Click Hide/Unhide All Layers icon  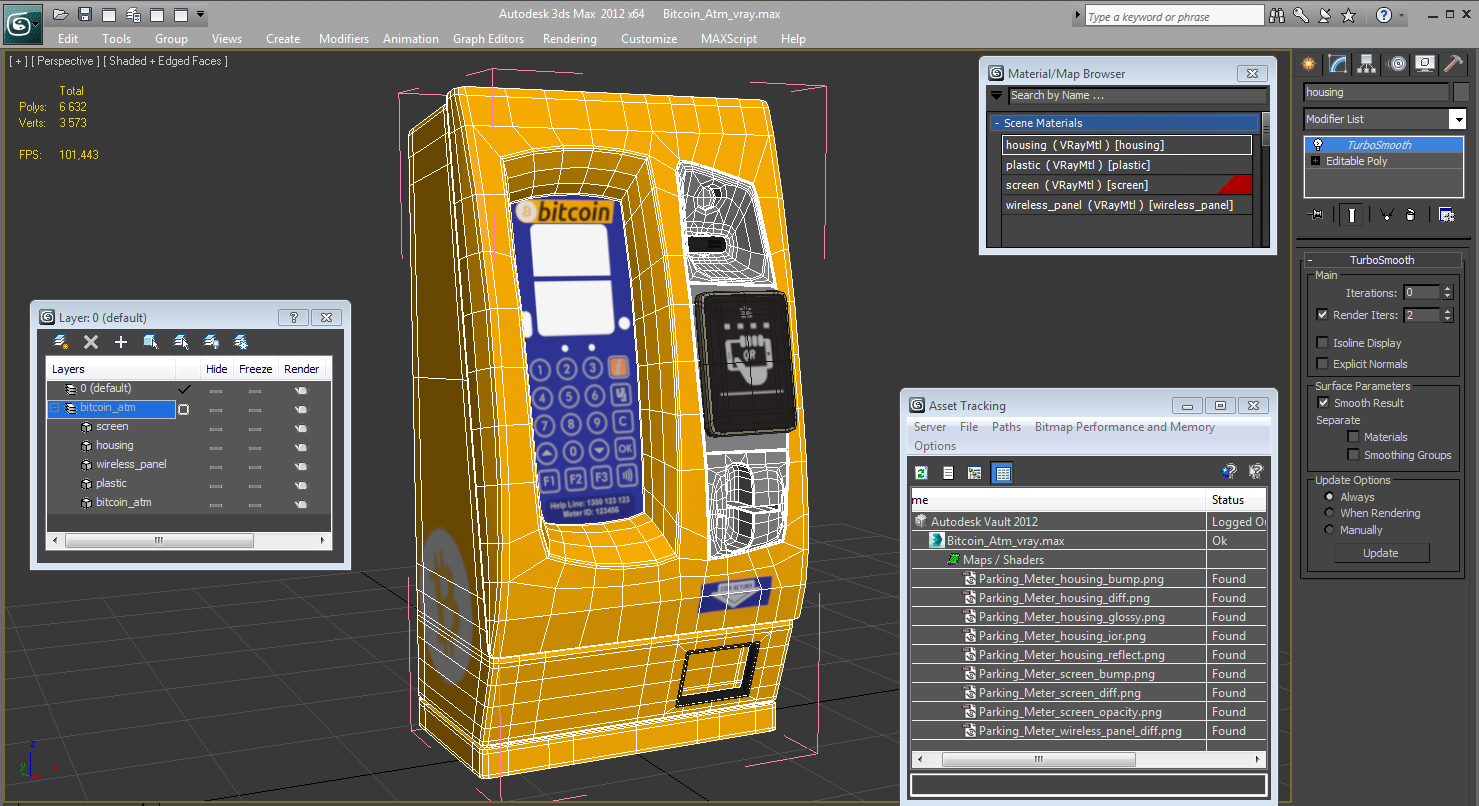(x=211, y=342)
